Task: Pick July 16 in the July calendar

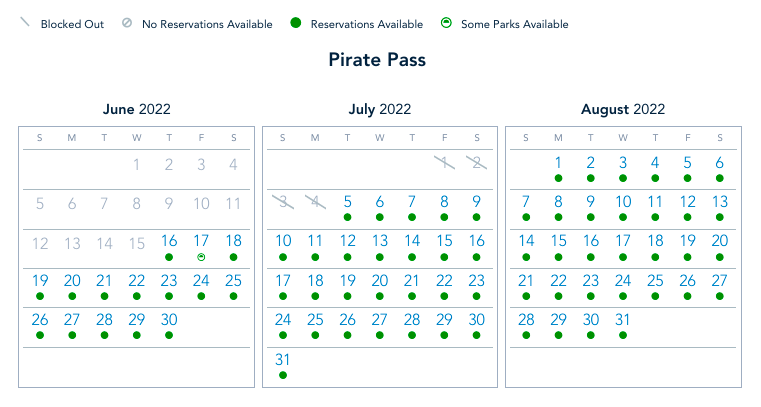Action: coord(476,241)
